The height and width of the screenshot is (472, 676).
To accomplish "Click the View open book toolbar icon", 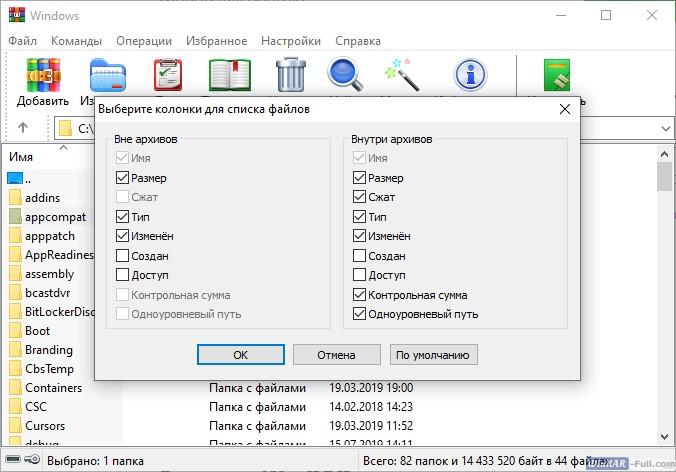I will pyautogui.click(x=230, y=75).
